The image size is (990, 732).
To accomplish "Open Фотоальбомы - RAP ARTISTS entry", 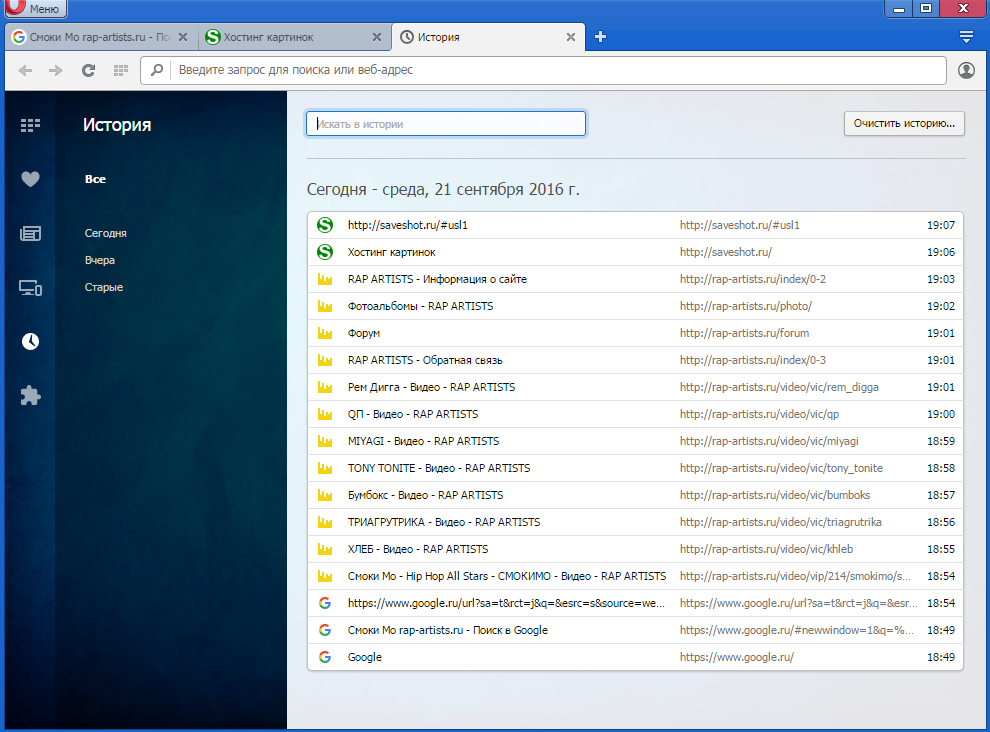I will coord(635,306).
